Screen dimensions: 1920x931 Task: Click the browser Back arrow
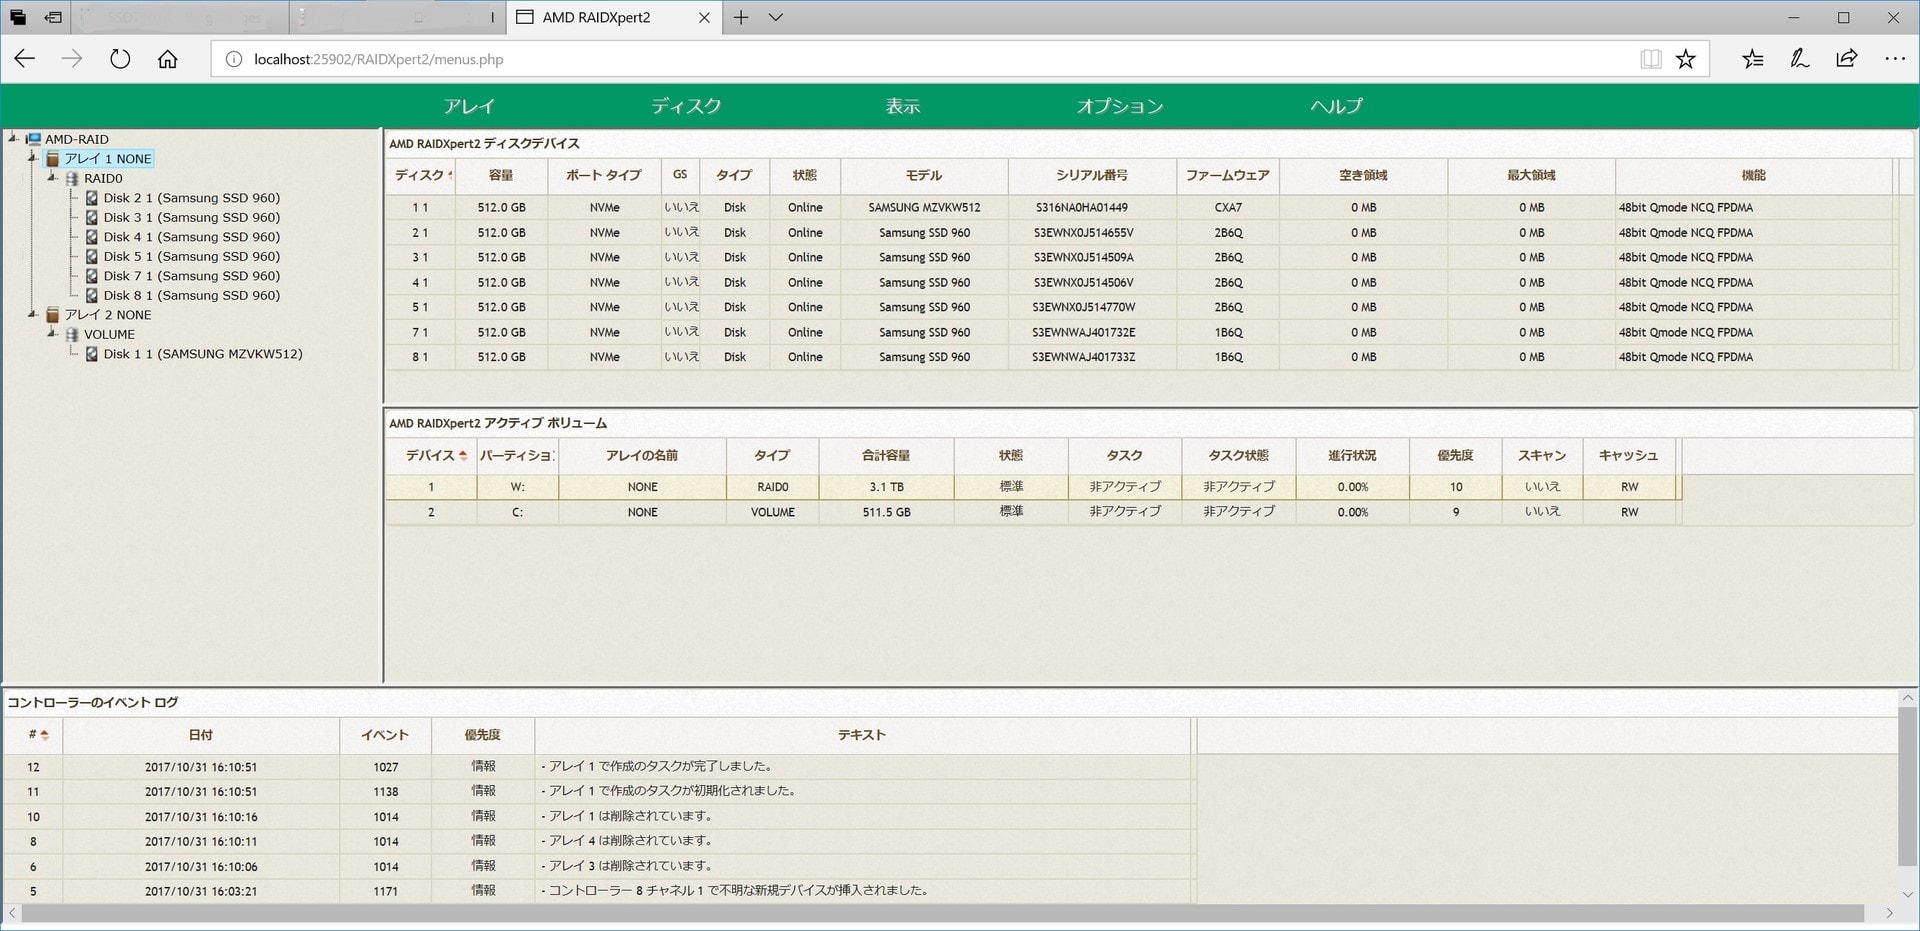click(x=25, y=59)
